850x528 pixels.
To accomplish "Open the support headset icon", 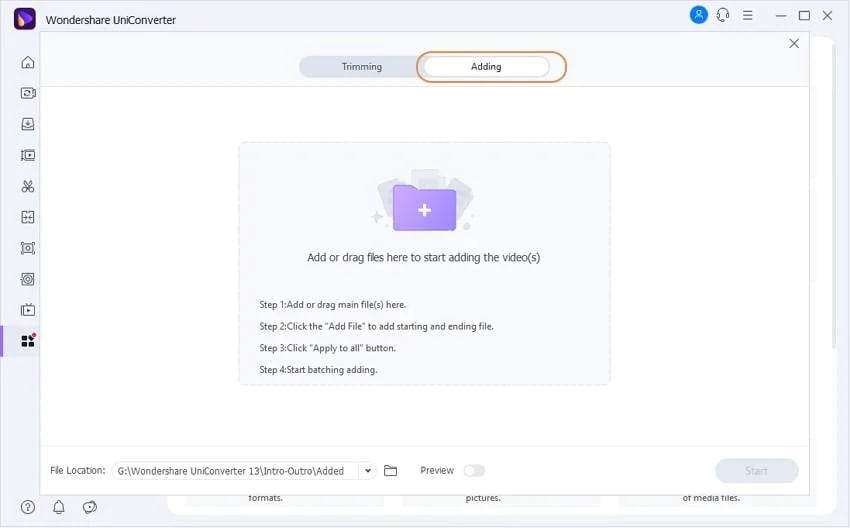I will pos(723,15).
